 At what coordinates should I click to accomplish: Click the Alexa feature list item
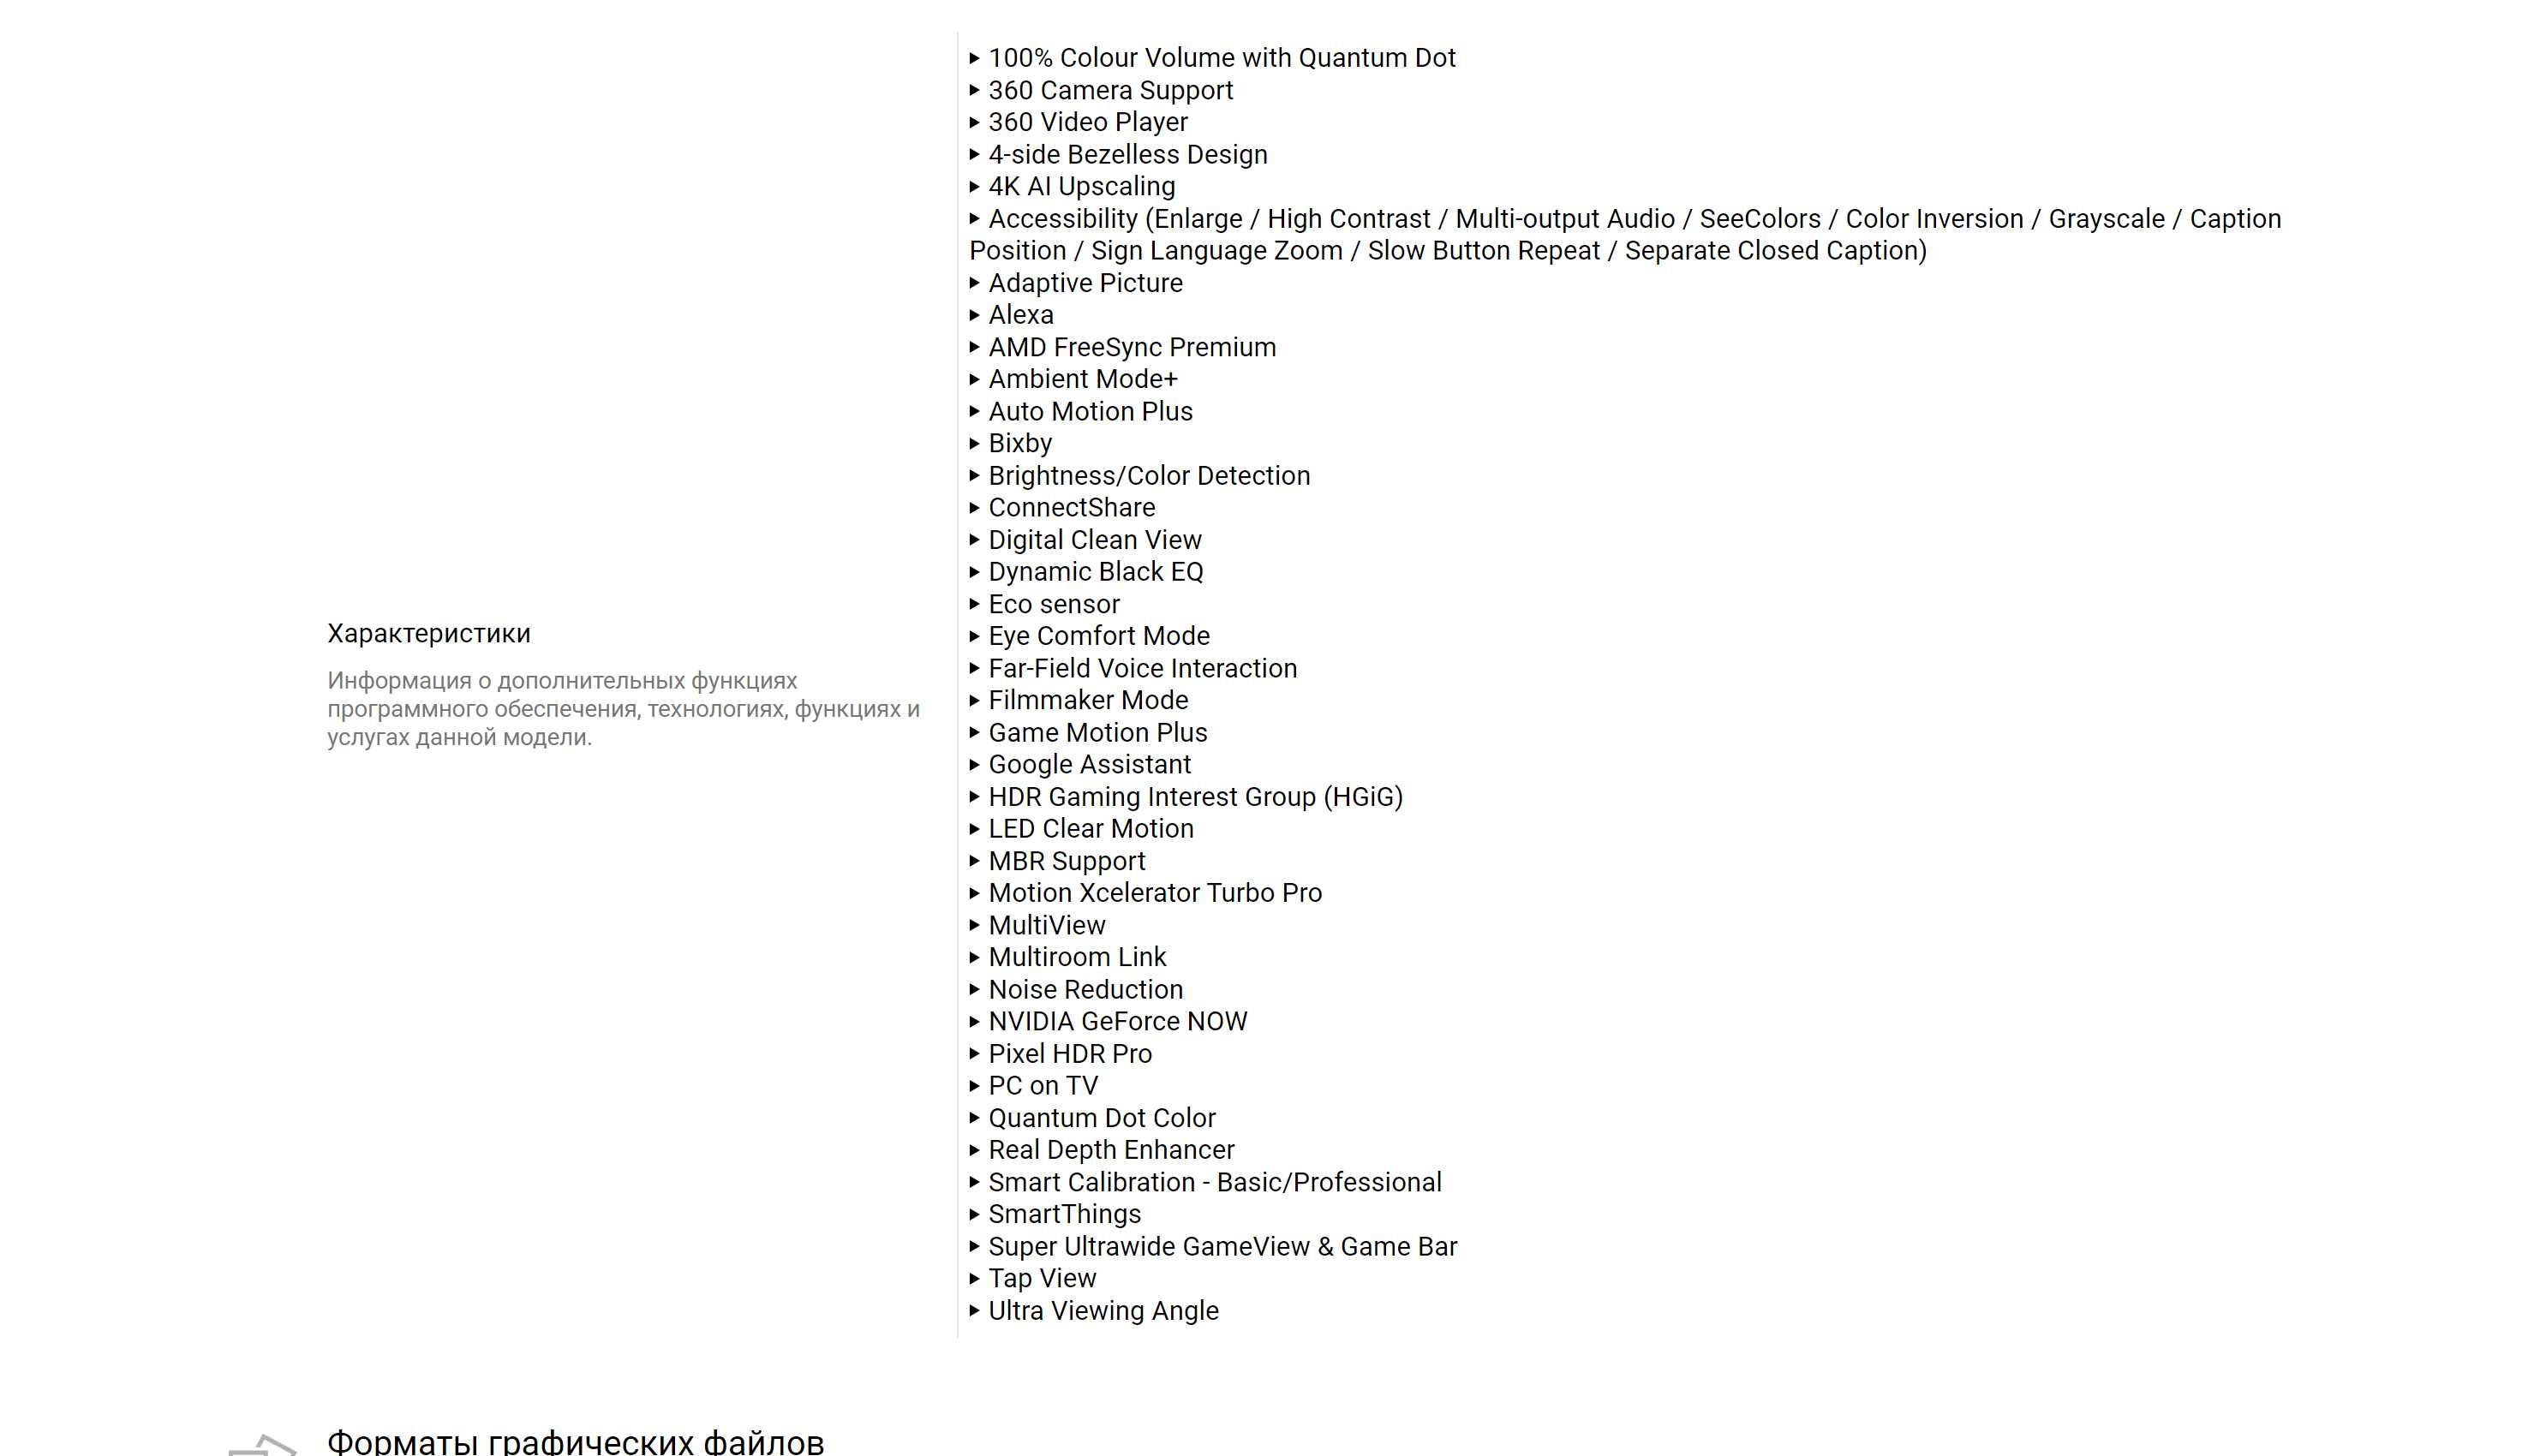1020,313
